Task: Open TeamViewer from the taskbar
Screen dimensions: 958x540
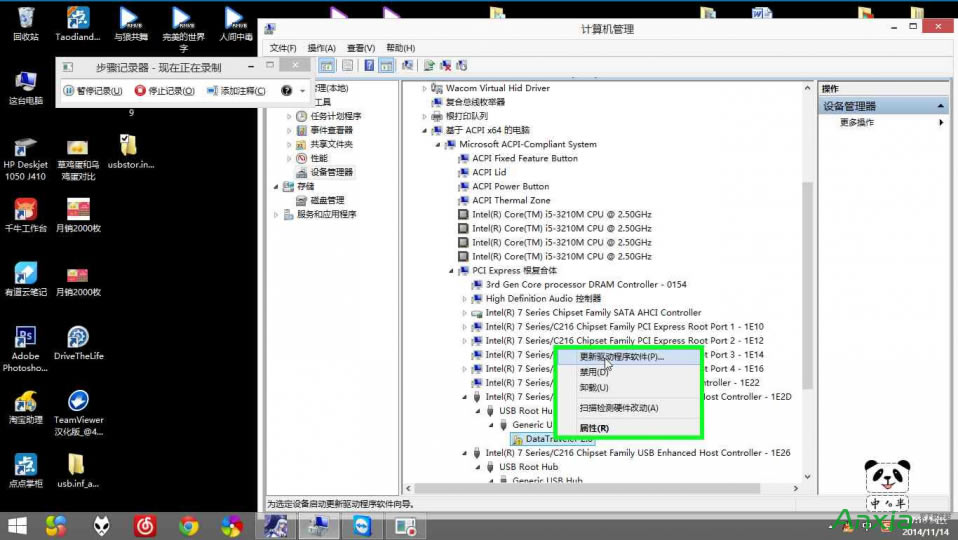Action: click(362, 526)
